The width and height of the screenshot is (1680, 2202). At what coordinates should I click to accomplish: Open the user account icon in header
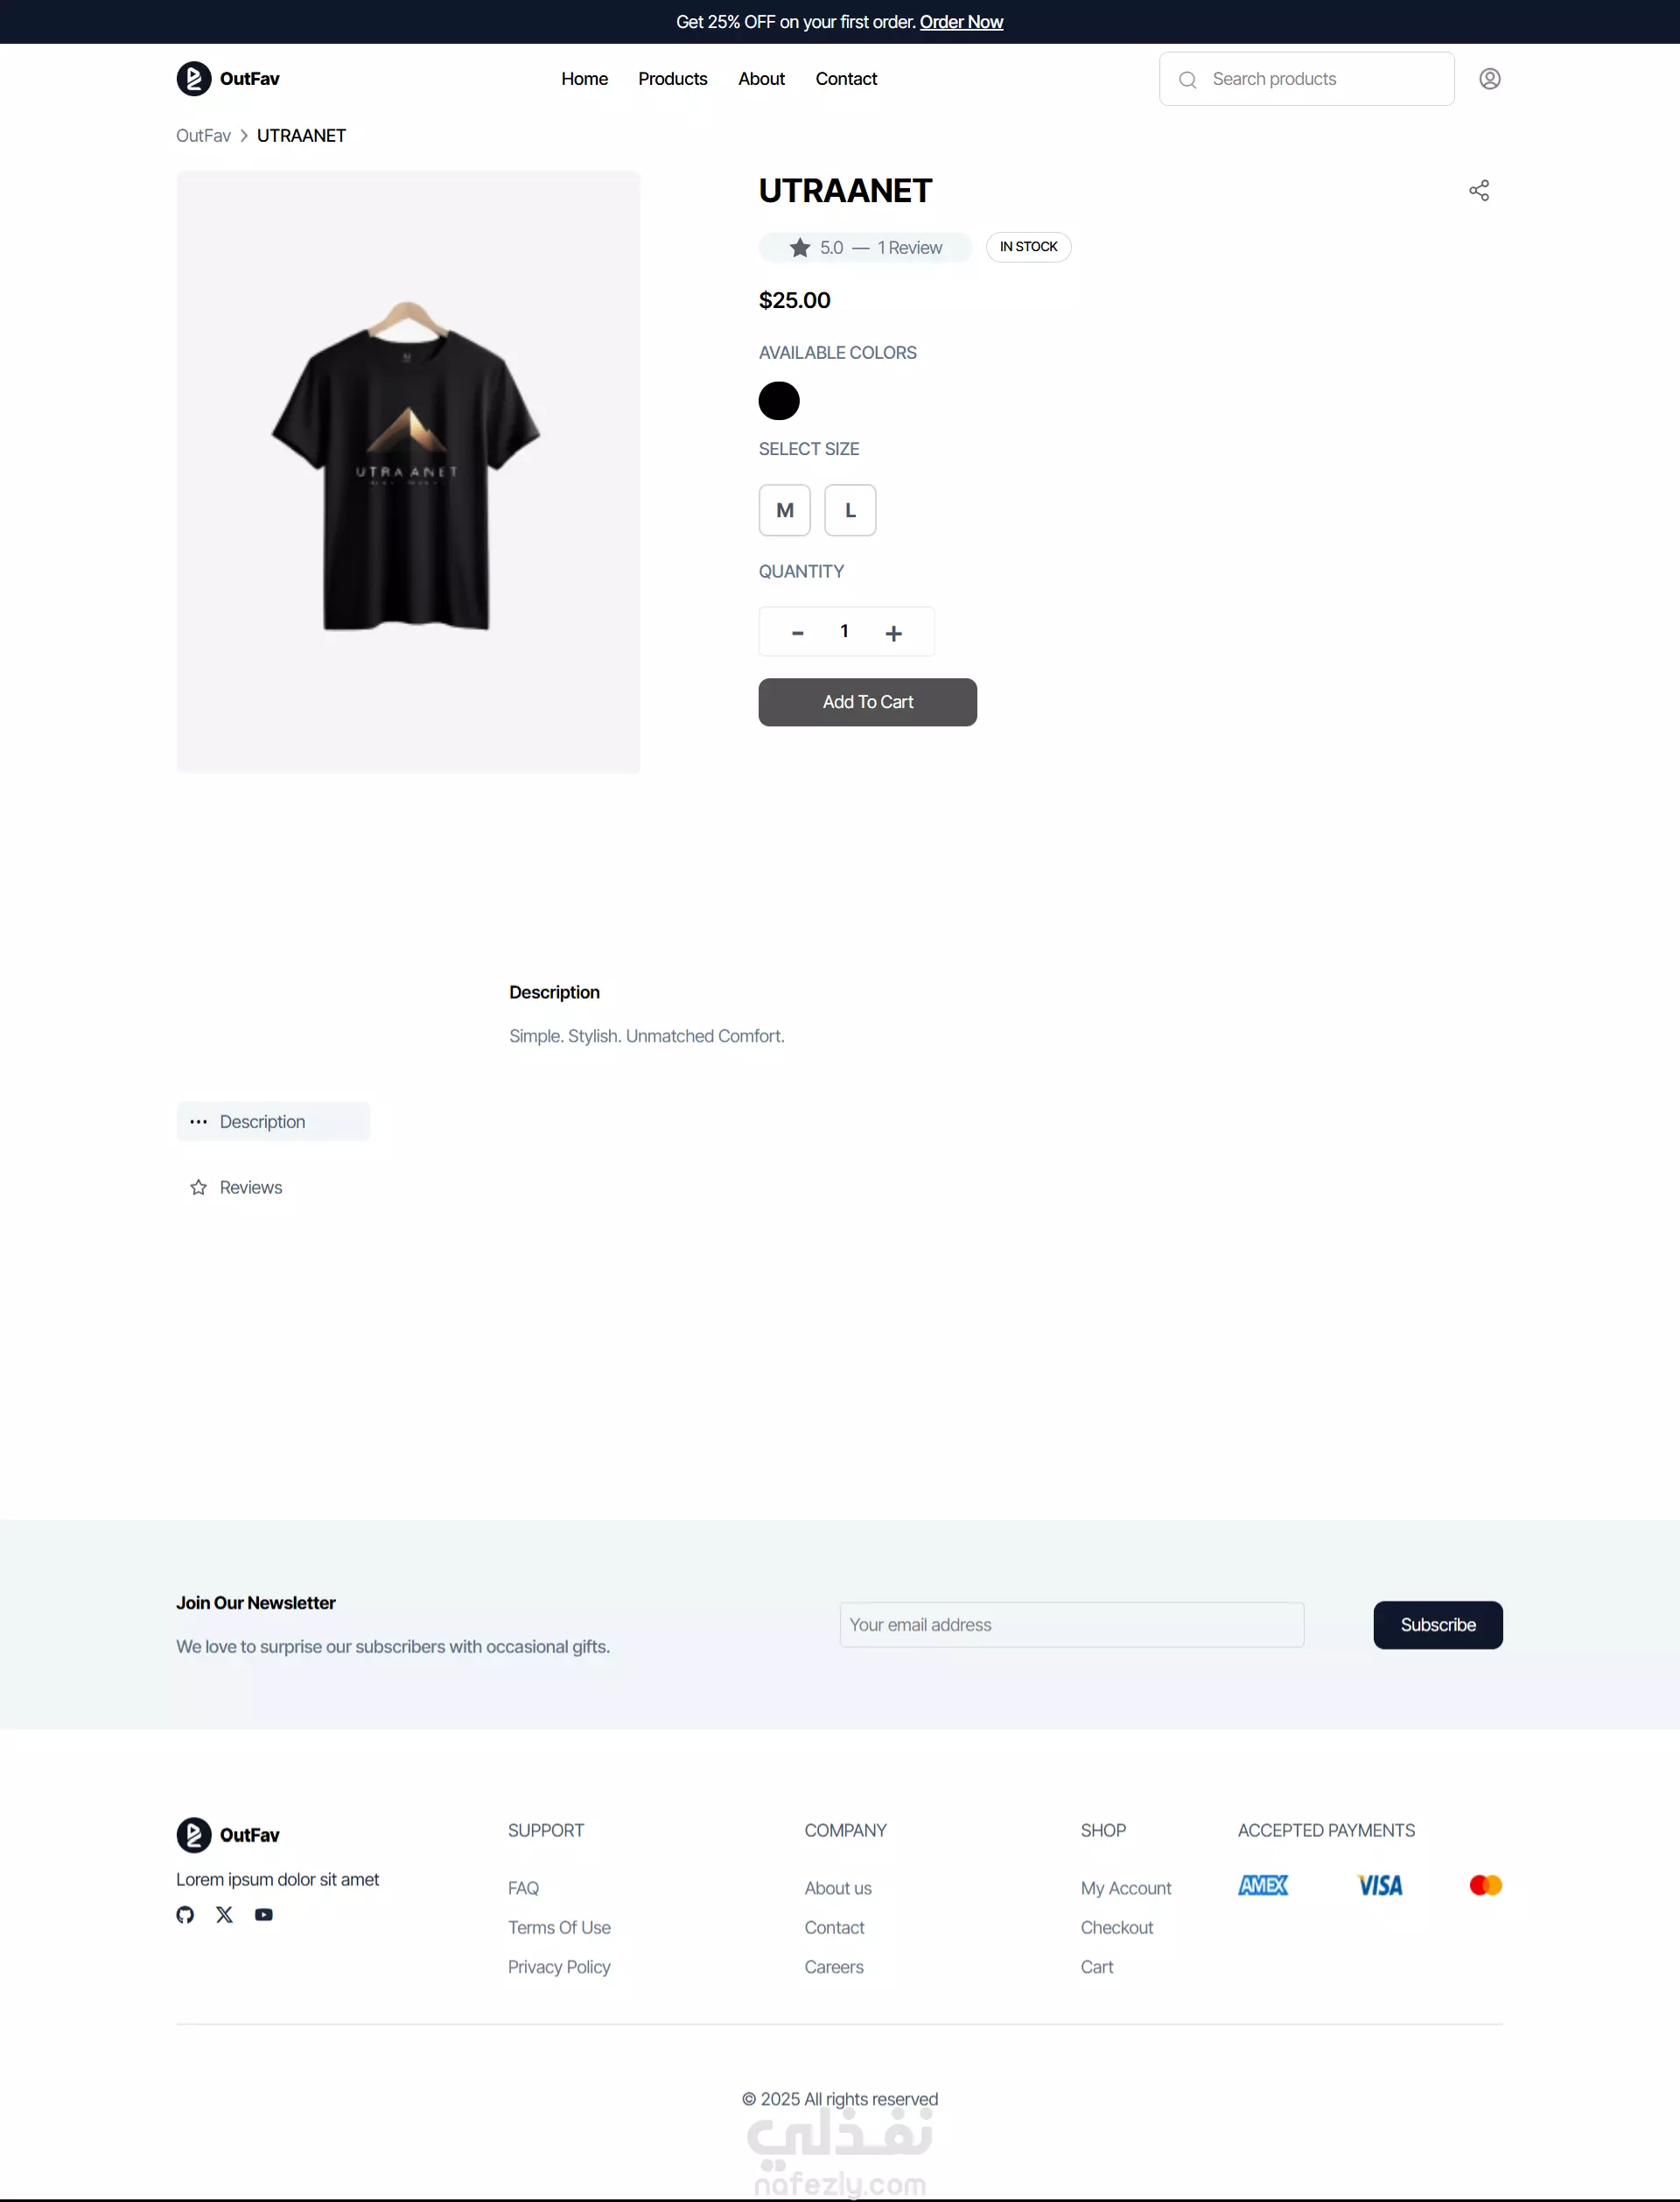1489,79
